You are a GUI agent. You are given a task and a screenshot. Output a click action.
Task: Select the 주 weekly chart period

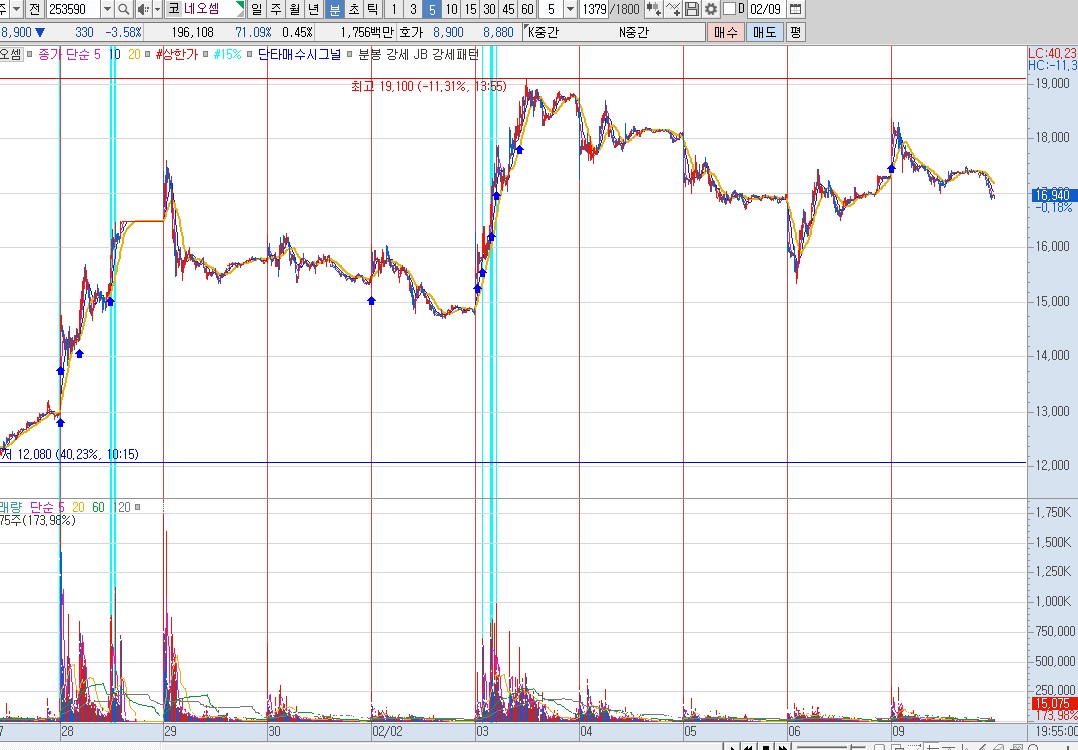(276, 9)
